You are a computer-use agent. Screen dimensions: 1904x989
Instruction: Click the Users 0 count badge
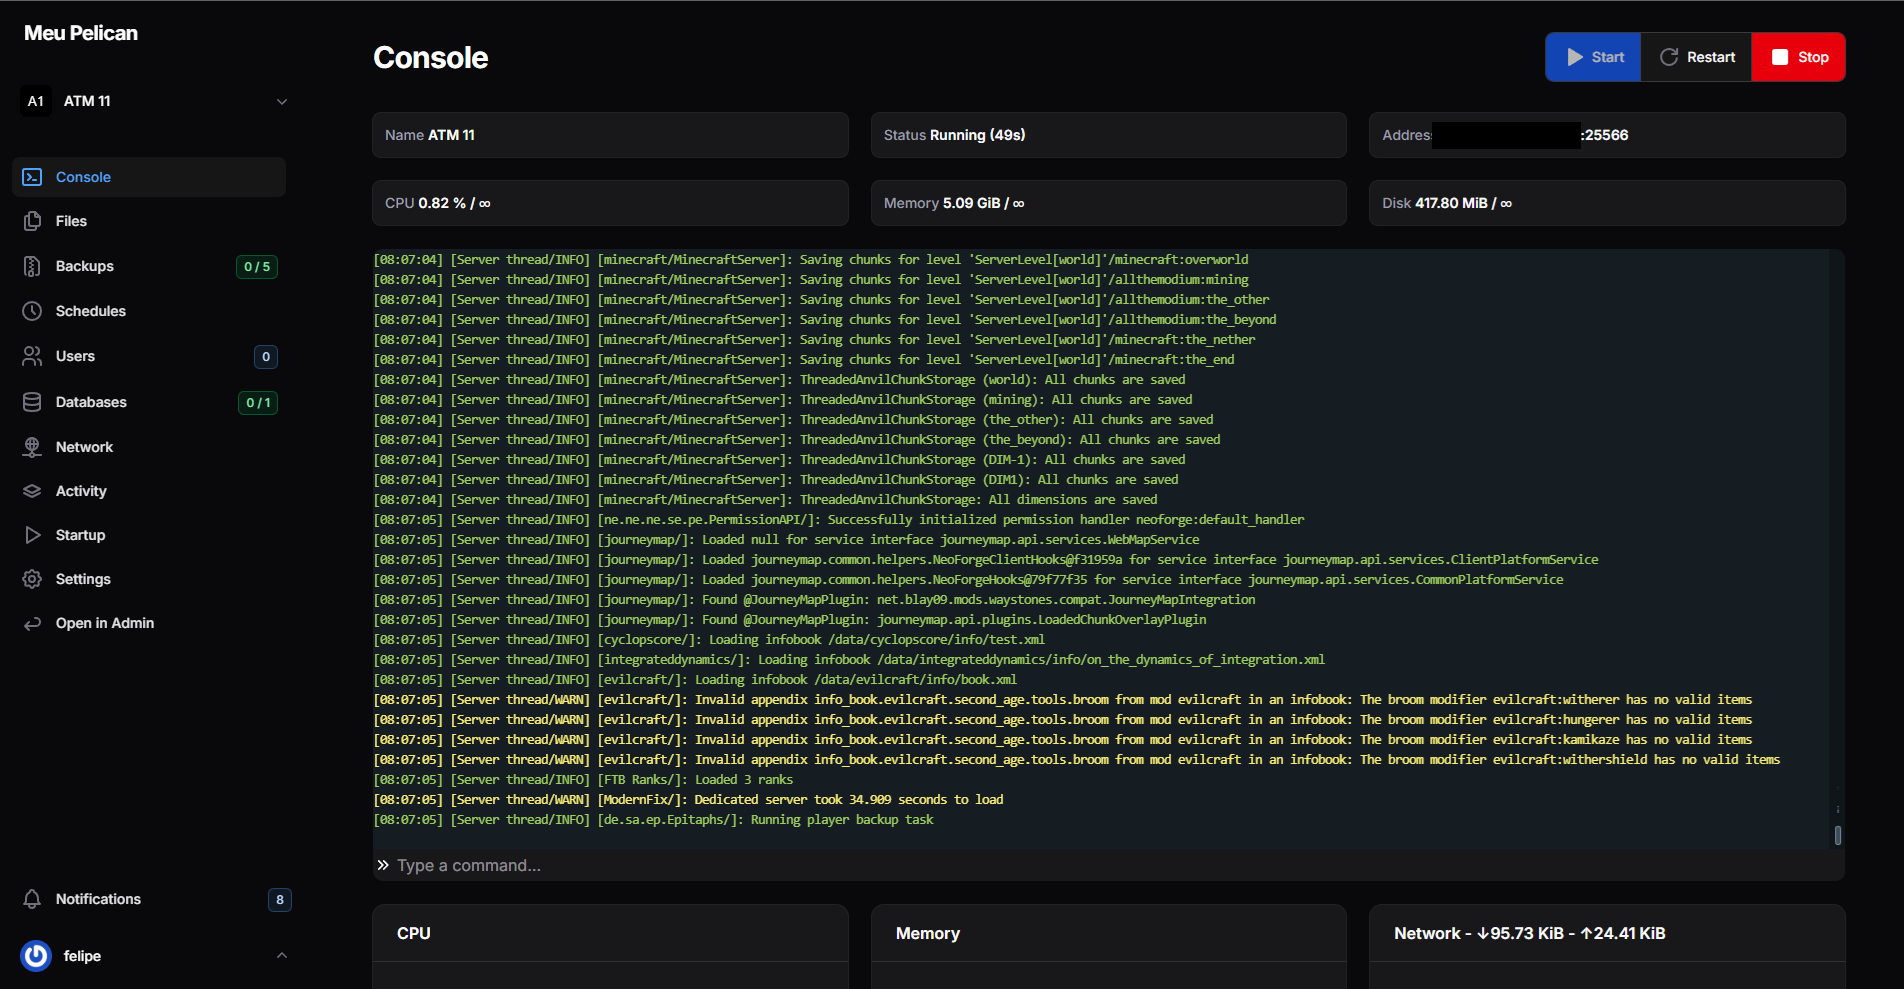click(266, 357)
